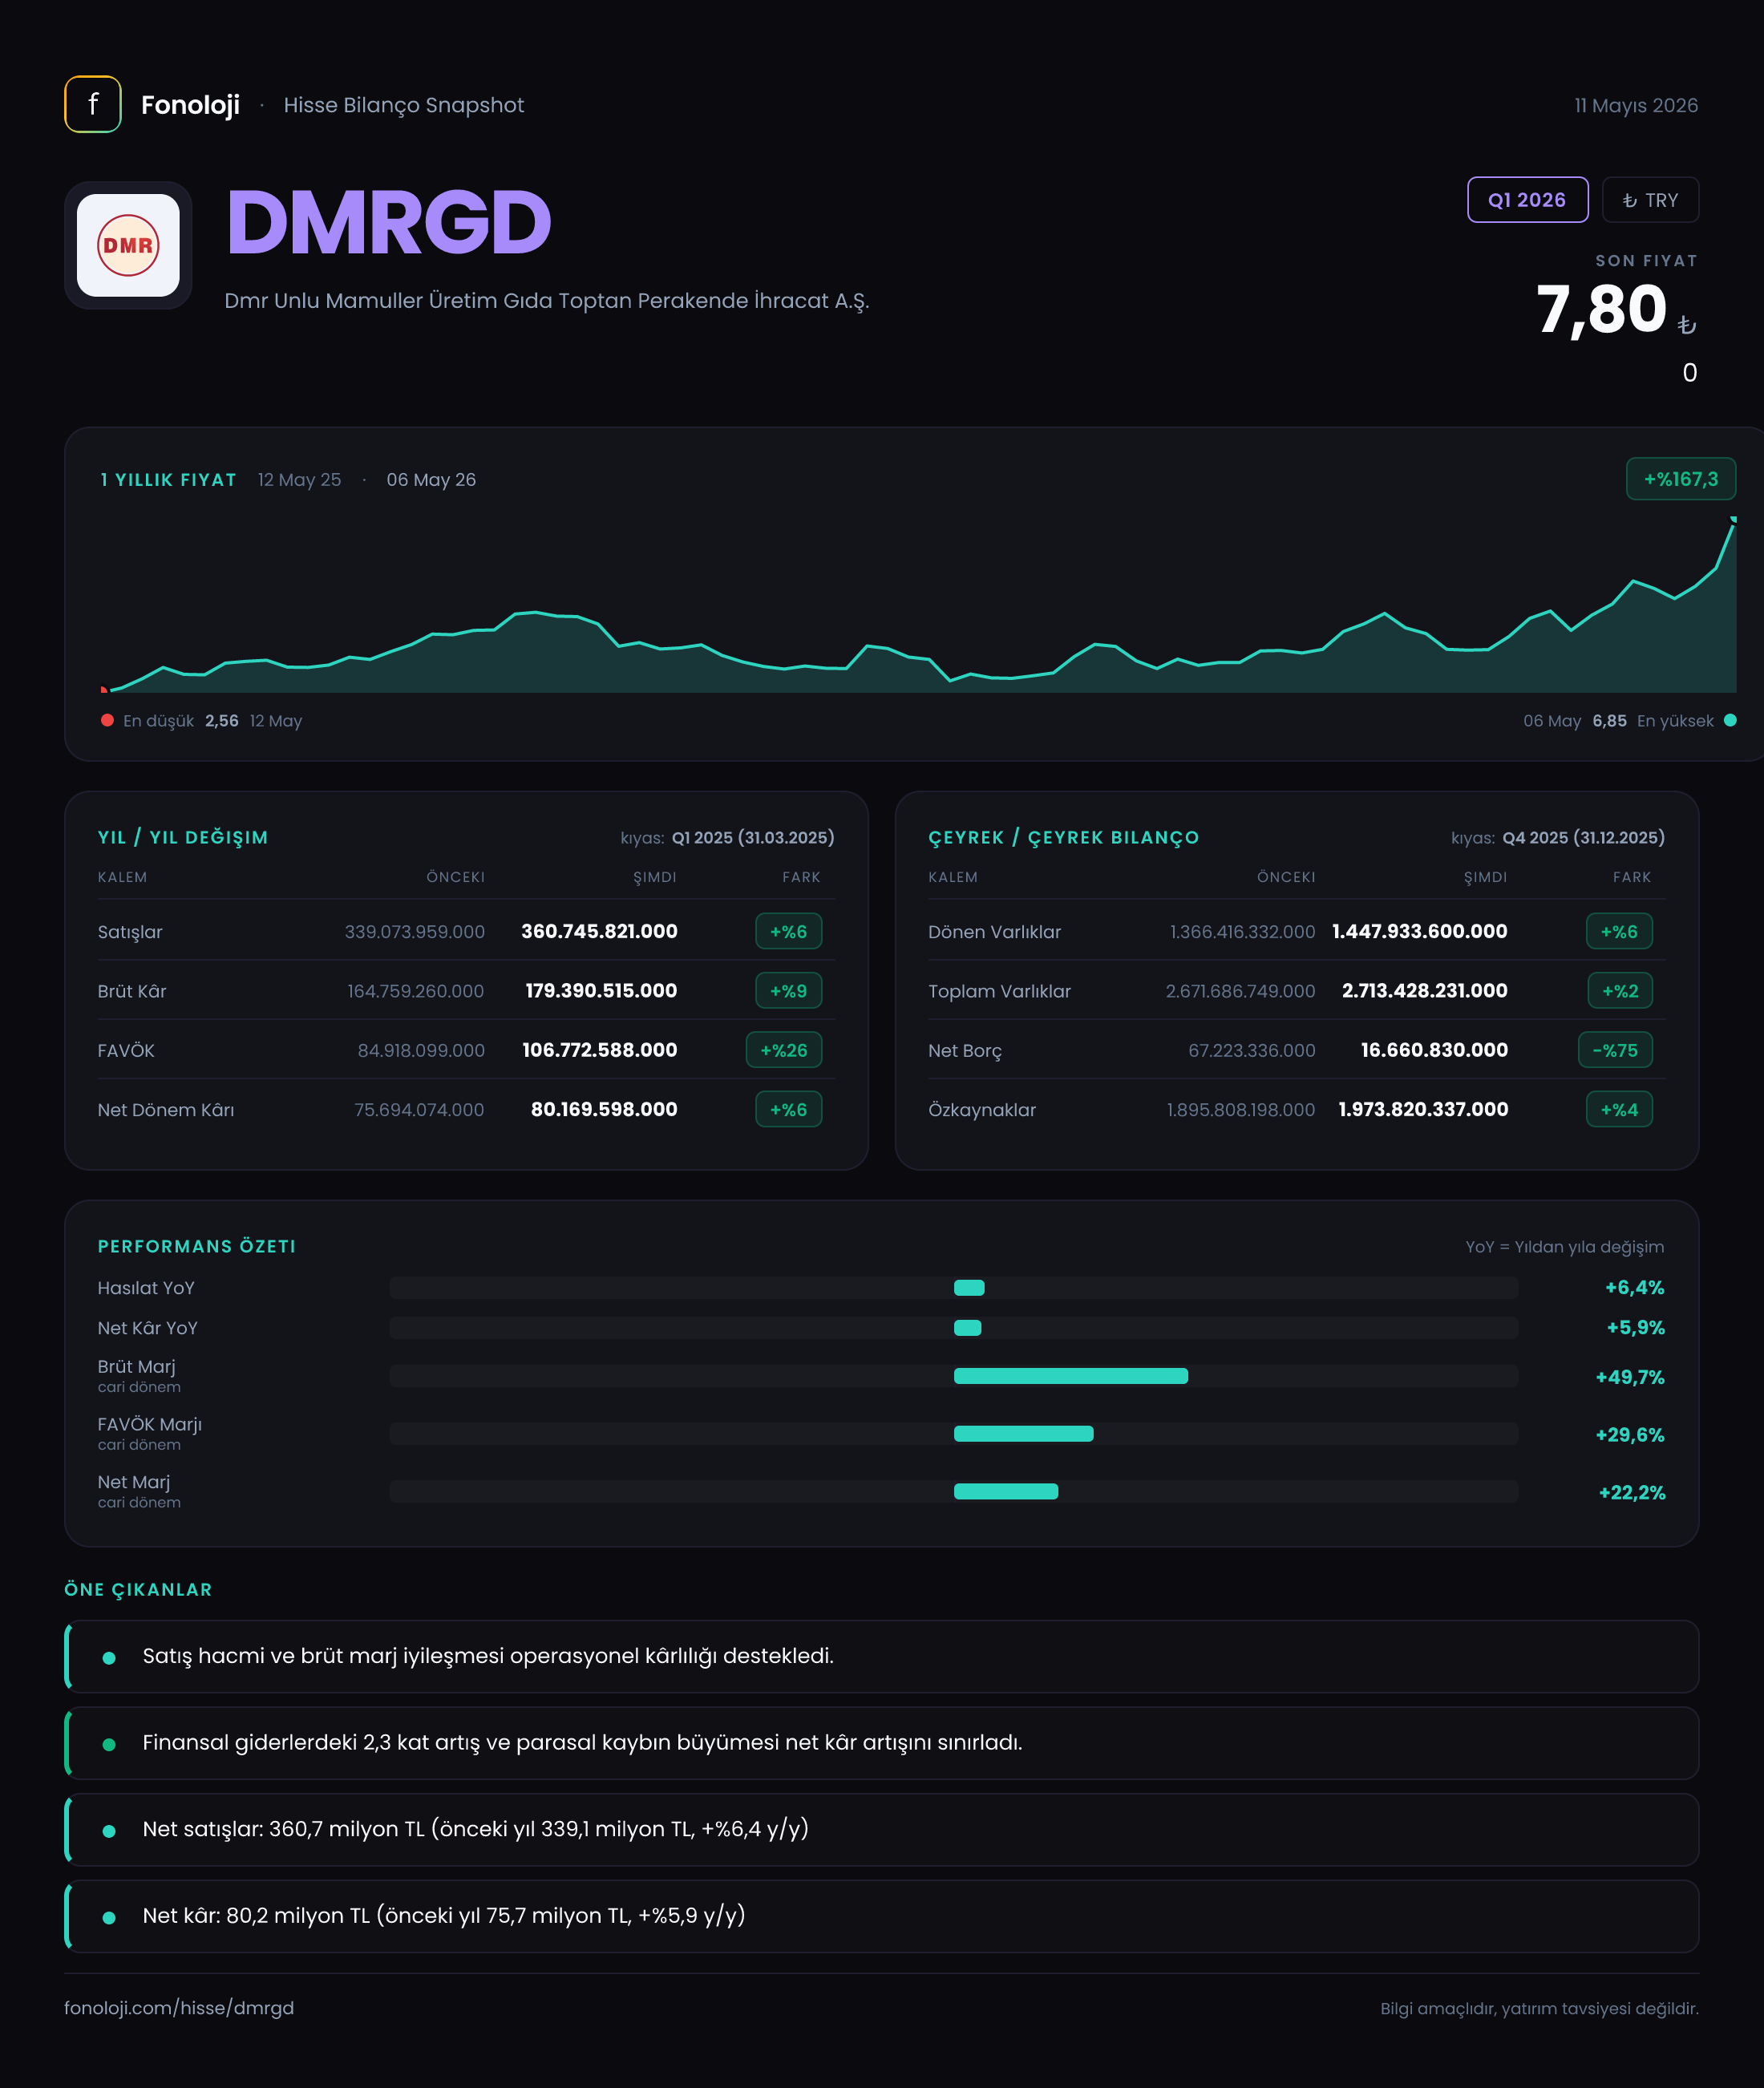Viewport: 1764px width, 2088px height.
Task: Click the Toplam Varlıklar +%2 badge
Action: [1620, 991]
